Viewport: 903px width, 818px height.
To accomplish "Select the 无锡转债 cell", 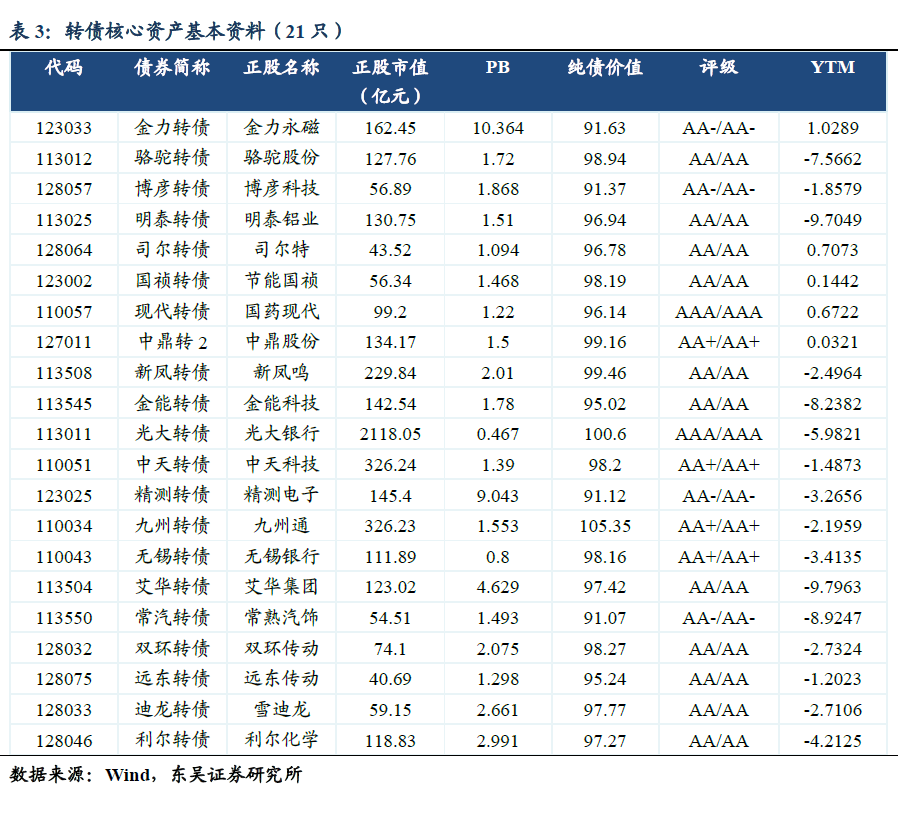I will click(x=172, y=556).
